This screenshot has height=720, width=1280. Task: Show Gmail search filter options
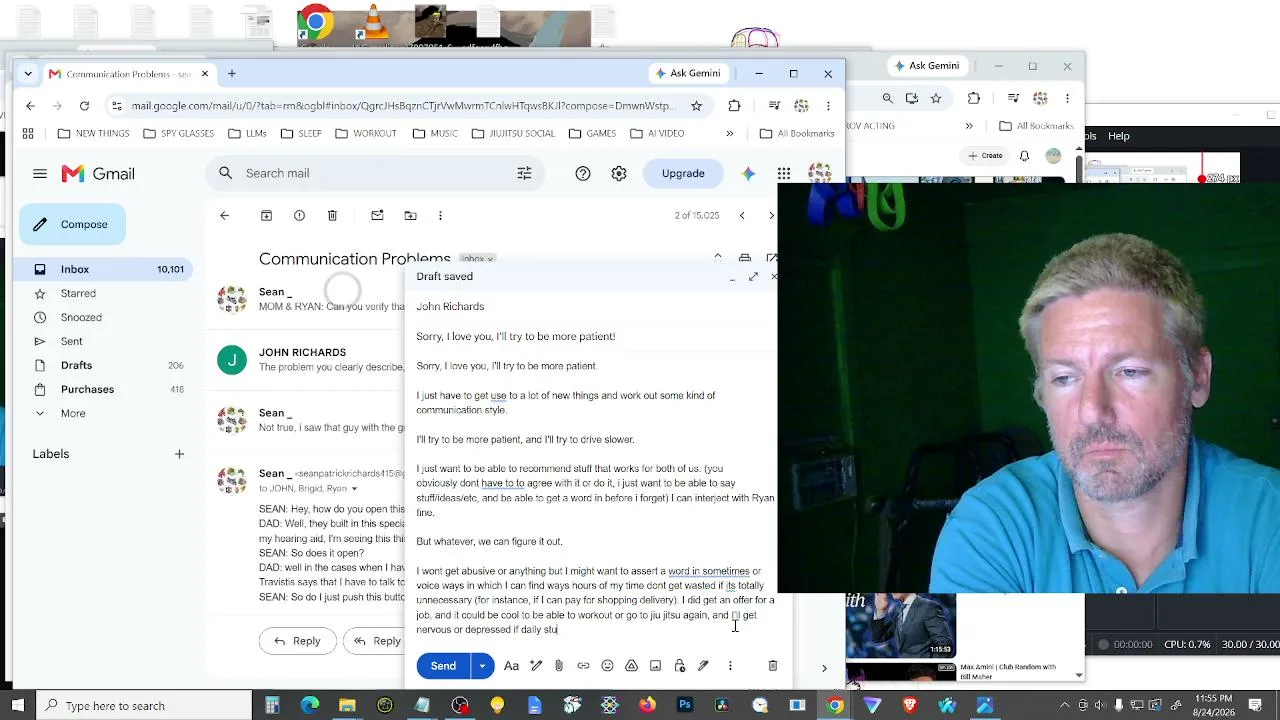[524, 173]
